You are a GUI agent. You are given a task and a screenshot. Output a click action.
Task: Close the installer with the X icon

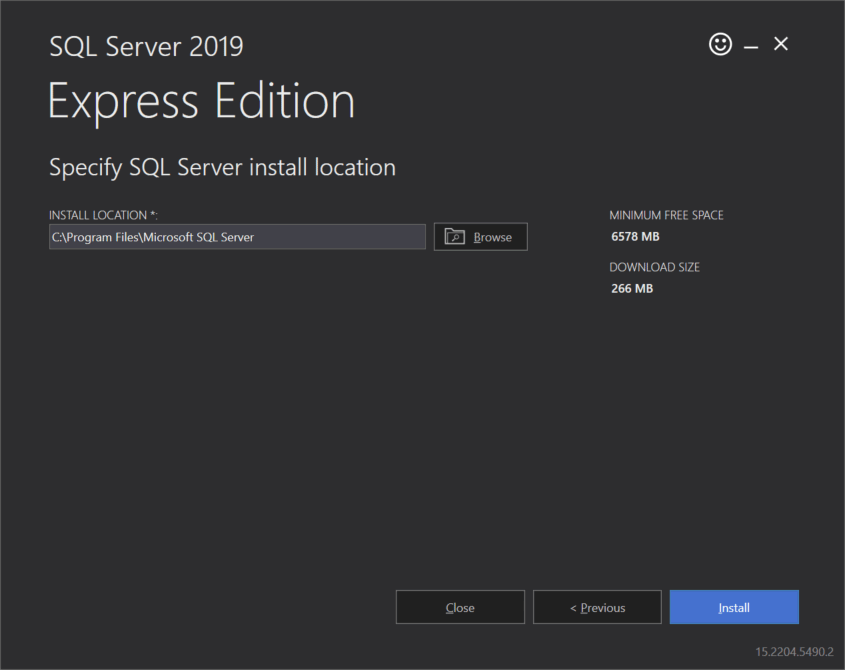[781, 44]
